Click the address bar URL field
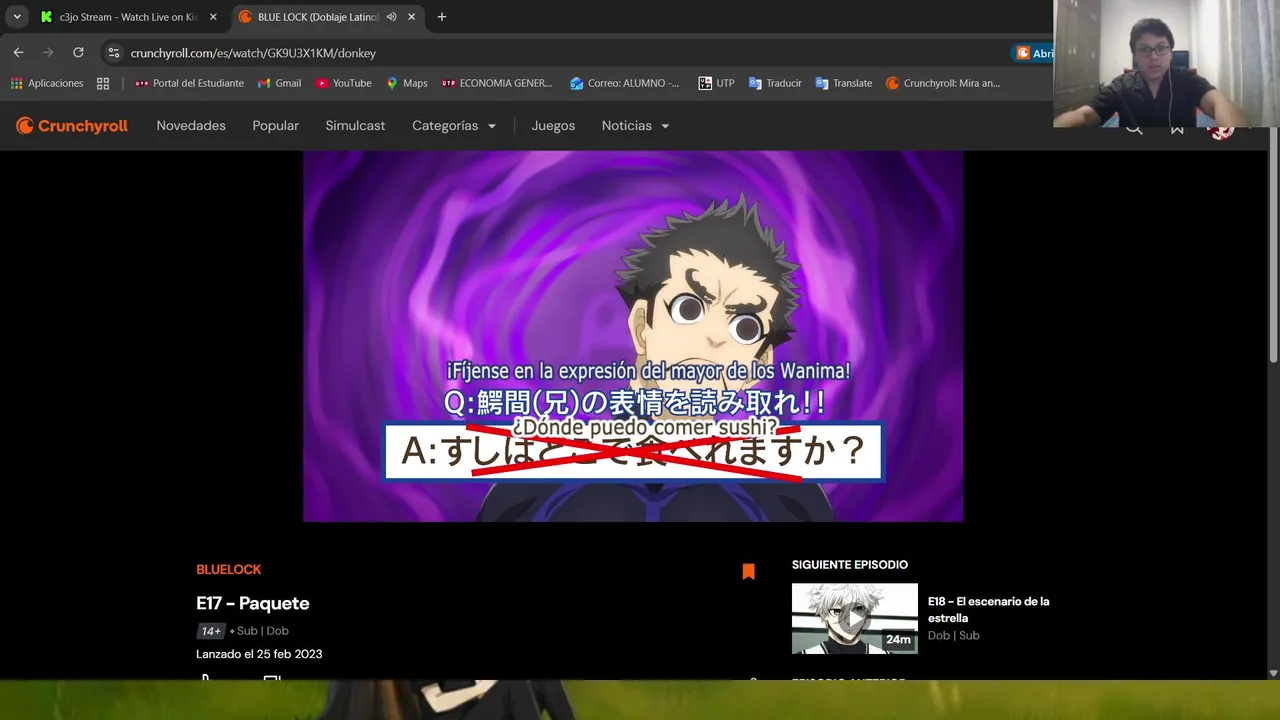The width and height of the screenshot is (1280, 720). (x=560, y=53)
